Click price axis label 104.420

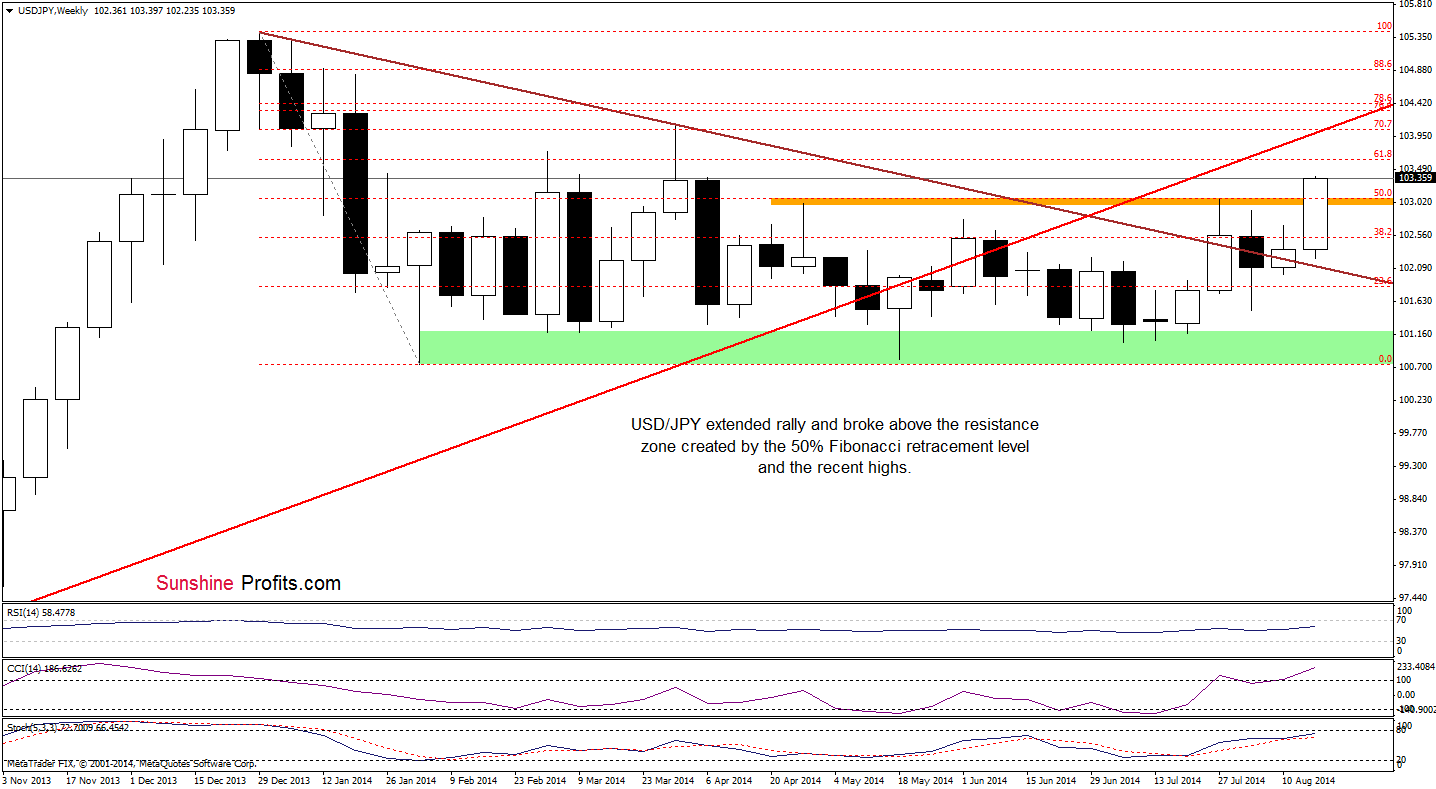point(1414,103)
